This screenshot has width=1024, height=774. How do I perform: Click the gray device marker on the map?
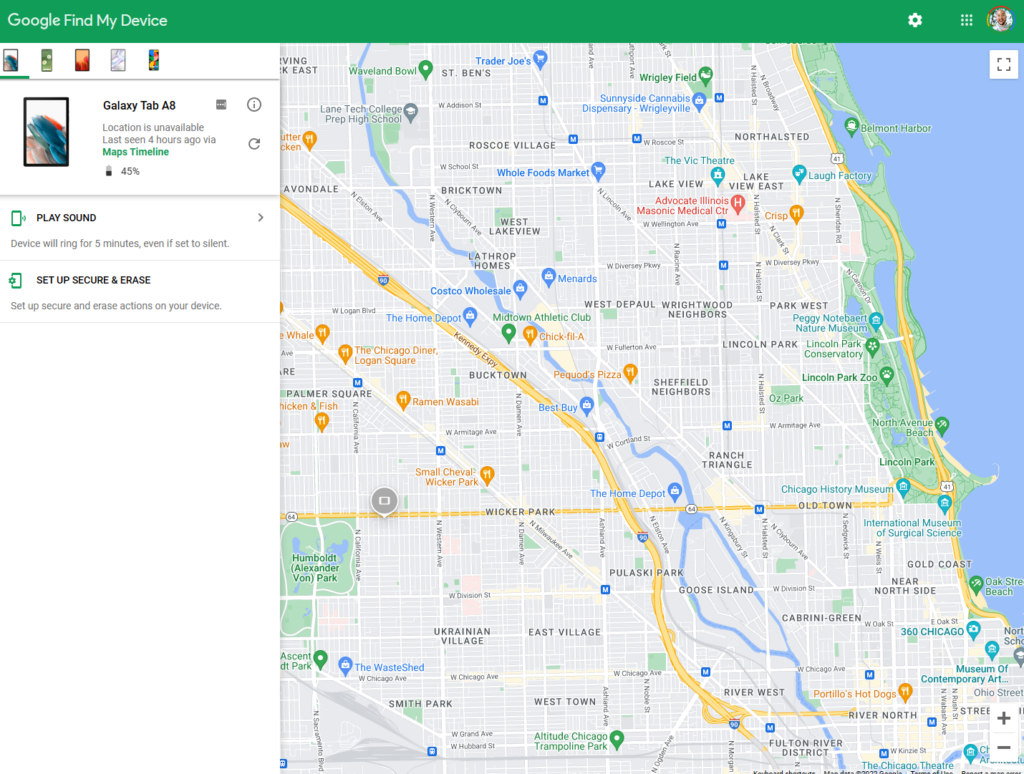384,500
